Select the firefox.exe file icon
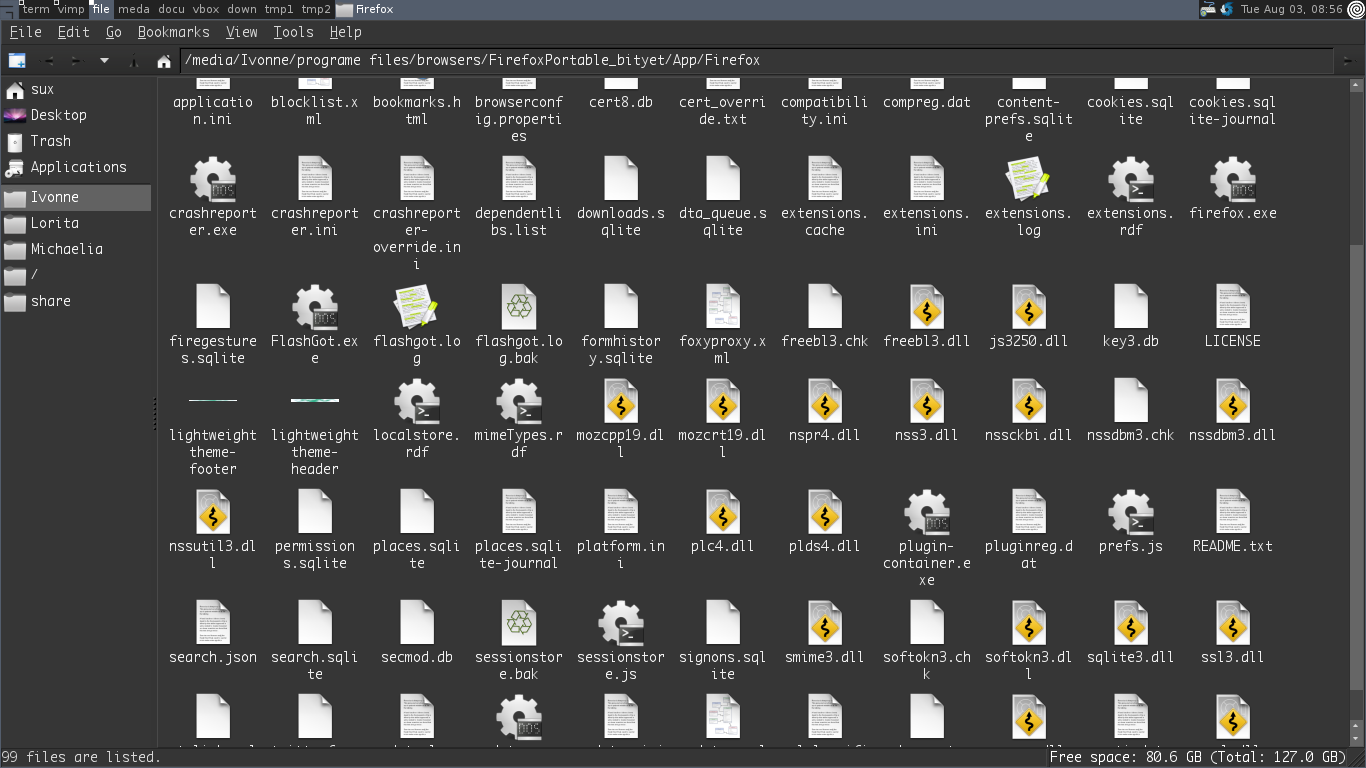Screen dimensions: 1366x768 pyautogui.click(x=1233, y=179)
